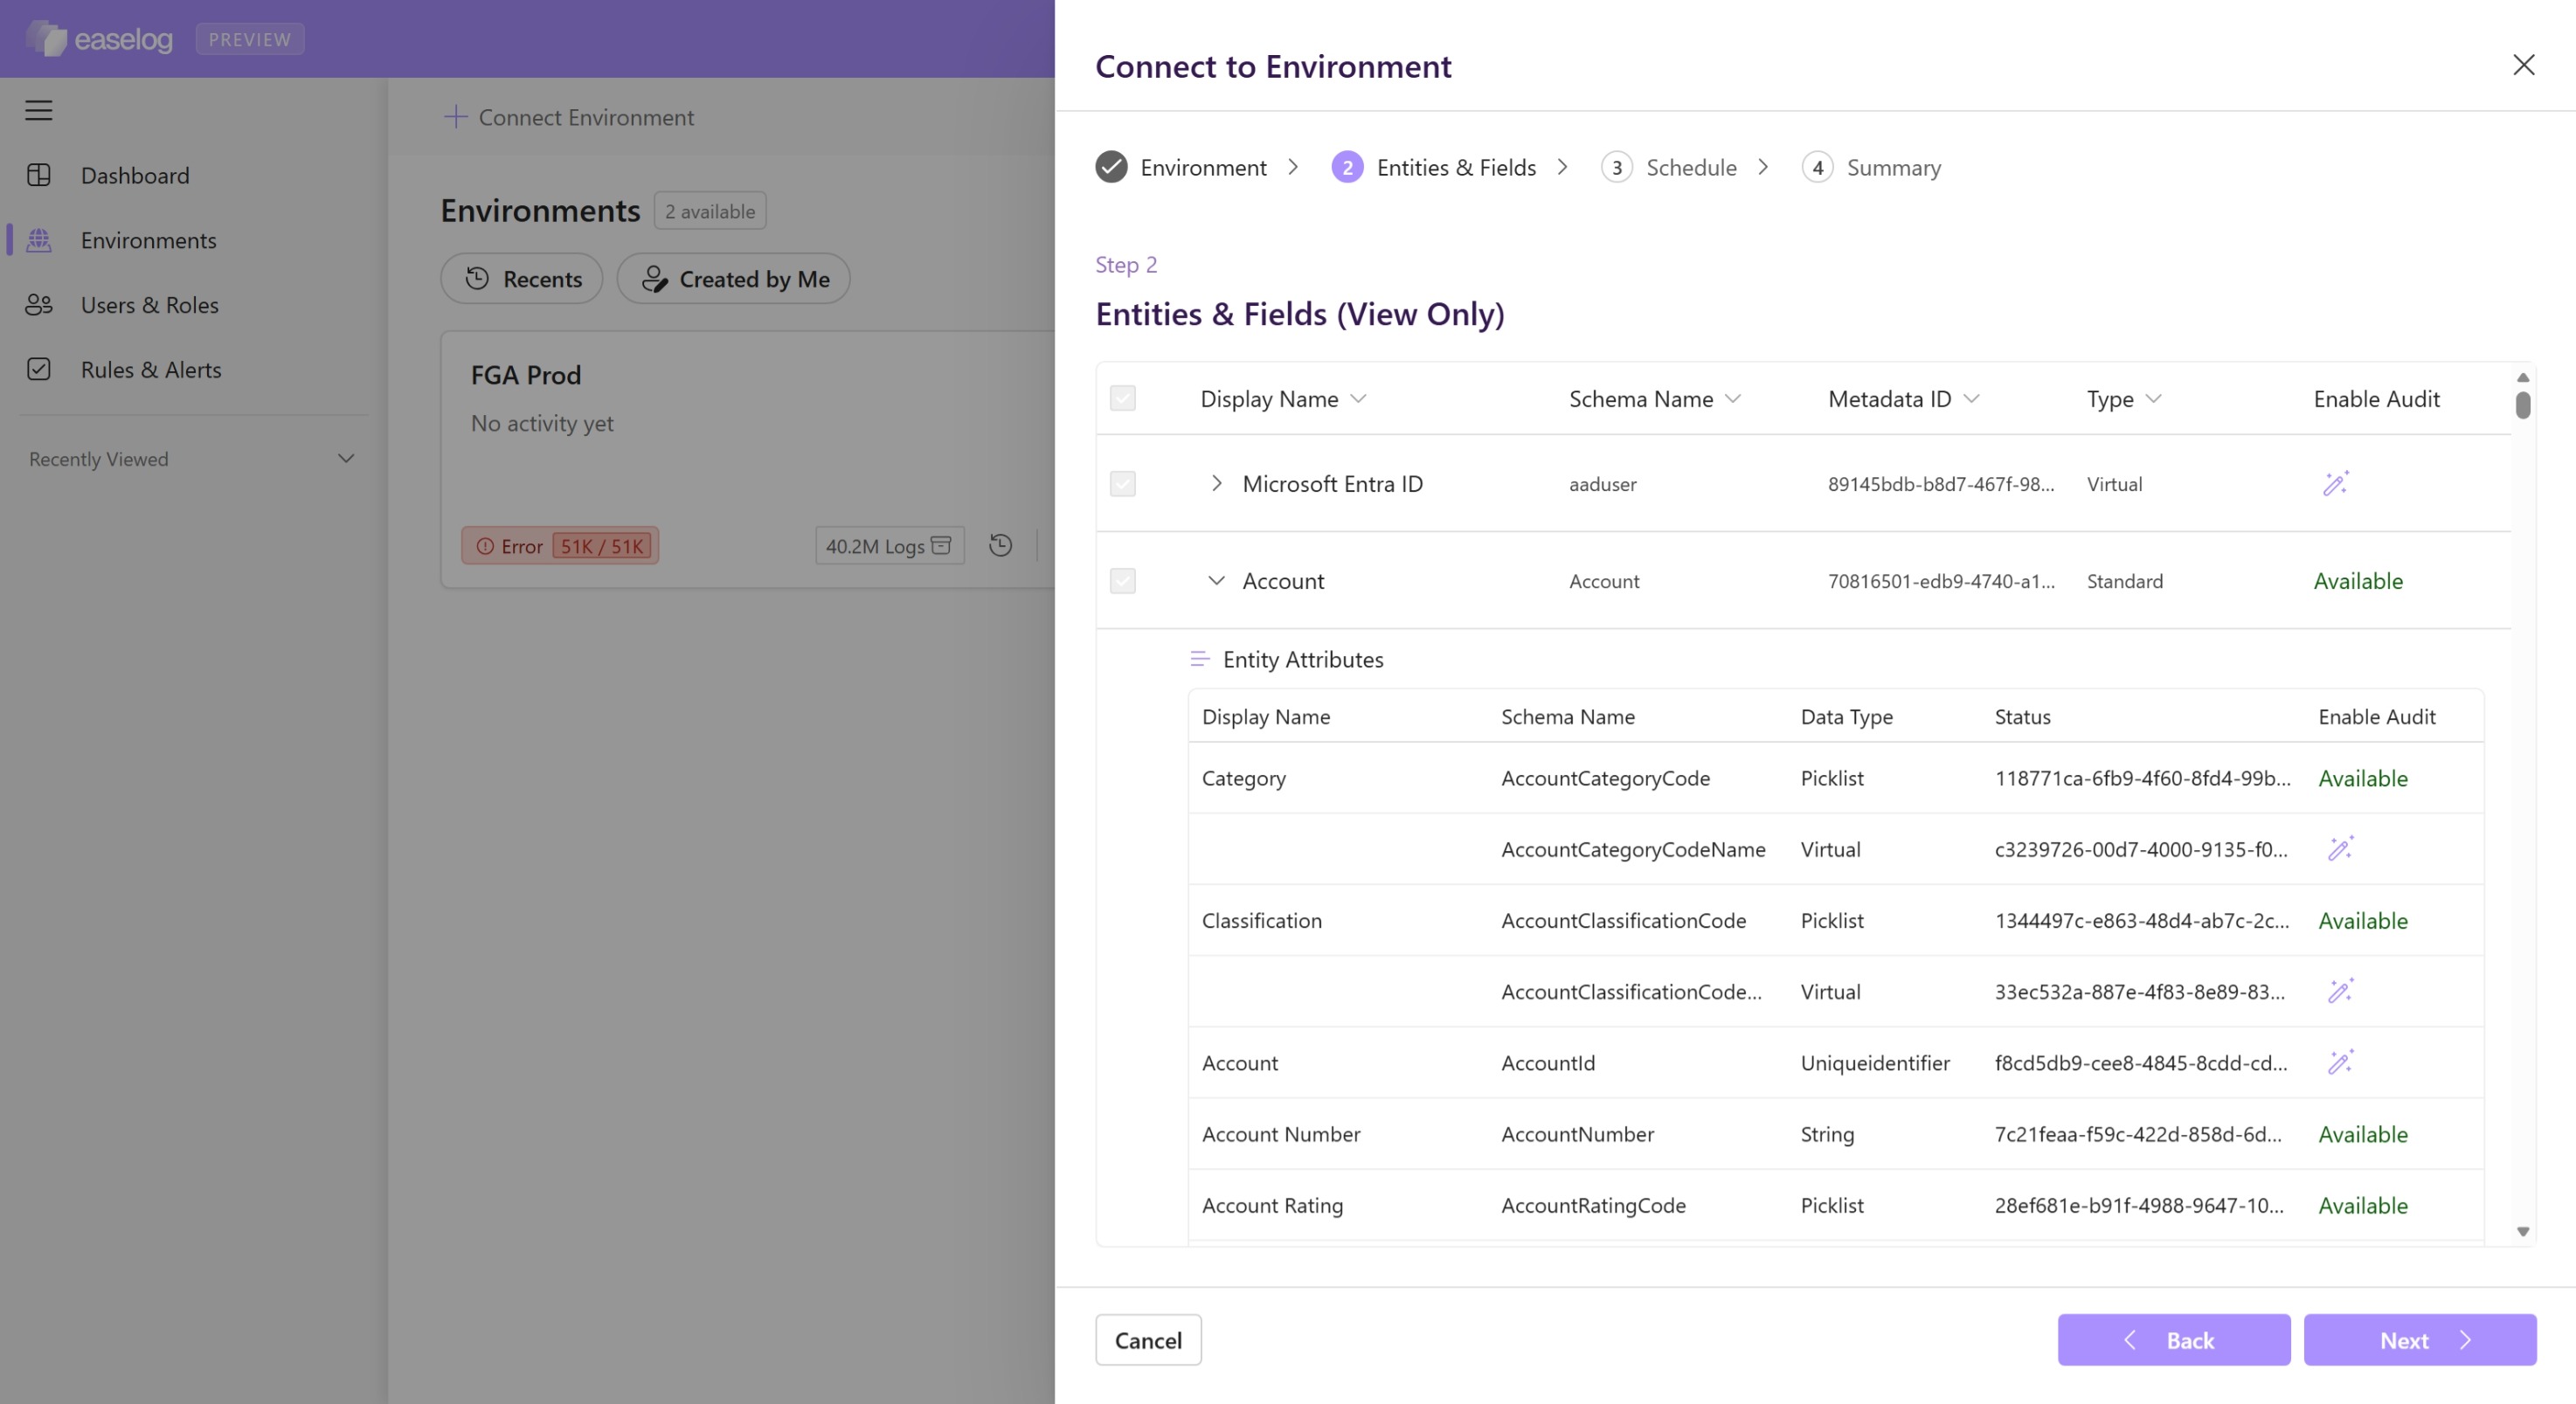Click the Error 51K / 51K status badge
Image resolution: width=2576 pixels, height=1404 pixels.
point(559,545)
